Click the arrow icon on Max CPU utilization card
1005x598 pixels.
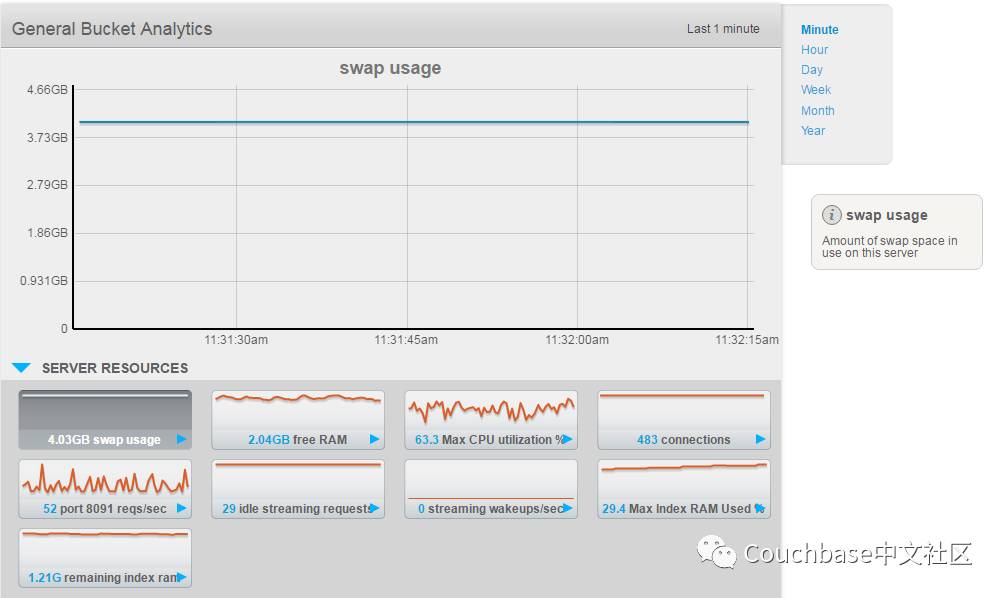[567, 439]
